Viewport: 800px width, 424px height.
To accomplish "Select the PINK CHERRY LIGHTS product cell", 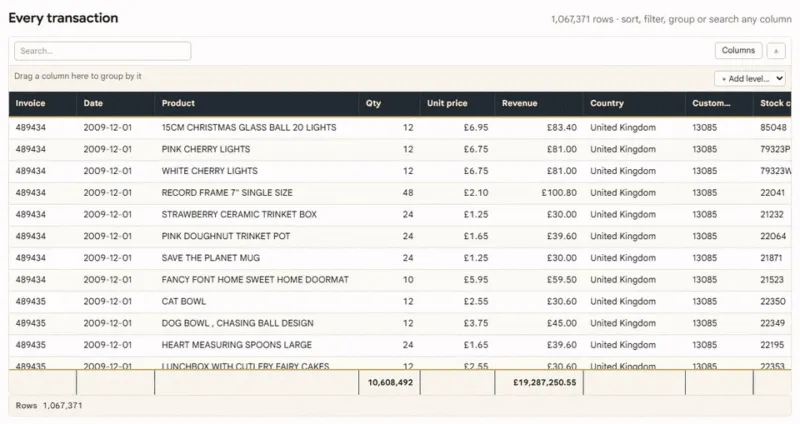I will click(x=257, y=149).
